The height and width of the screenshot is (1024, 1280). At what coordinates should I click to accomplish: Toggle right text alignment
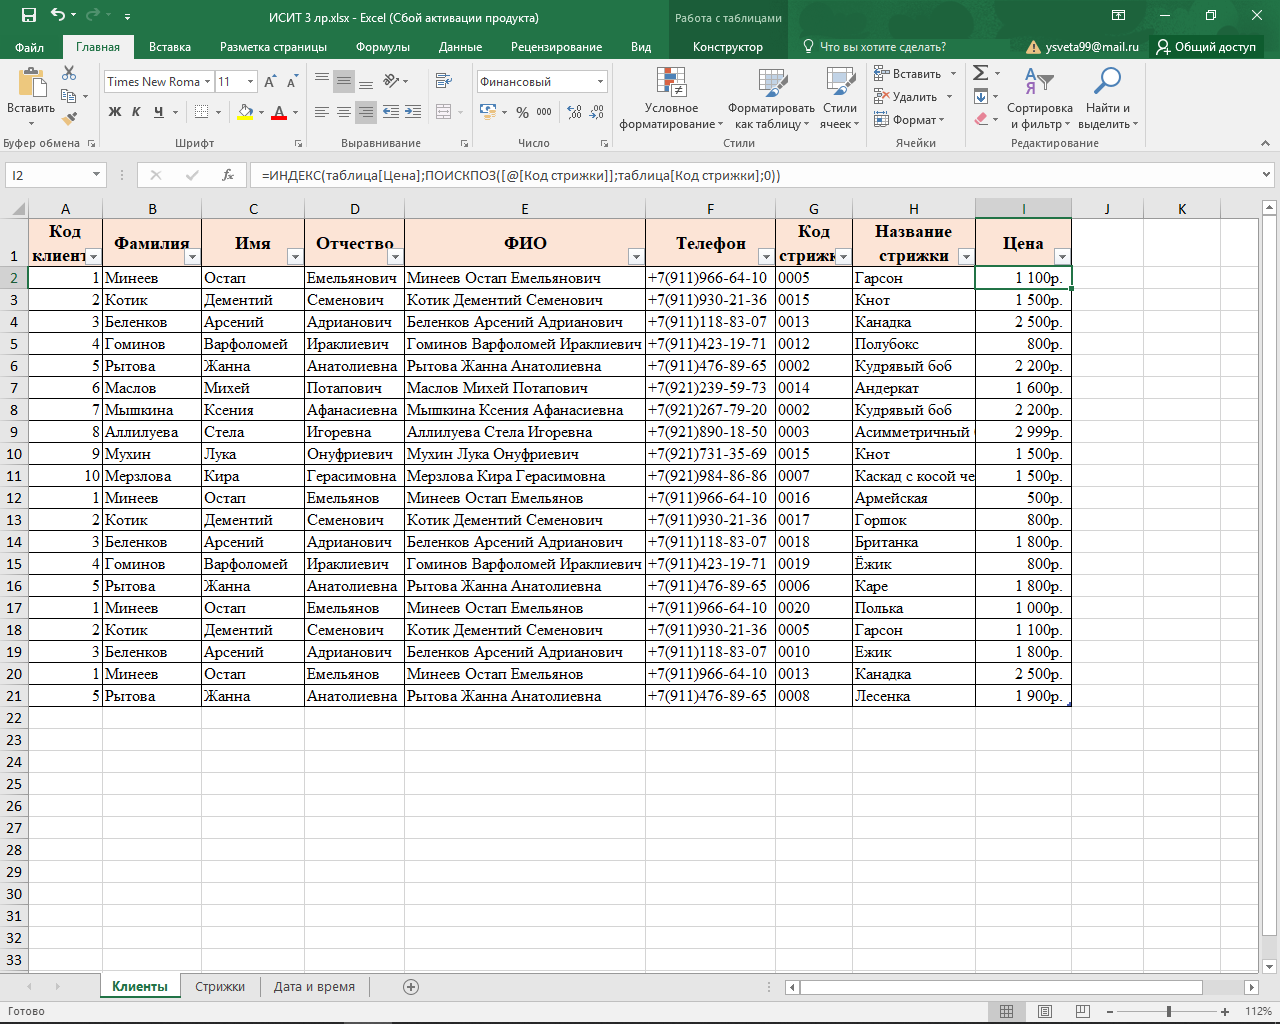click(366, 112)
